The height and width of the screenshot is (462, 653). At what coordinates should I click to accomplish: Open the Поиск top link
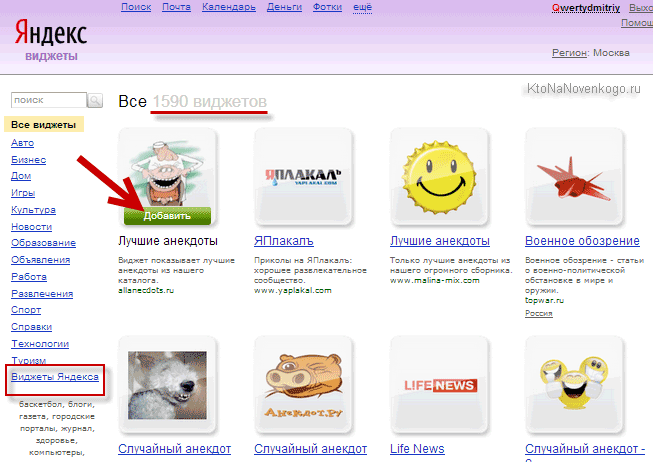click(x=136, y=7)
